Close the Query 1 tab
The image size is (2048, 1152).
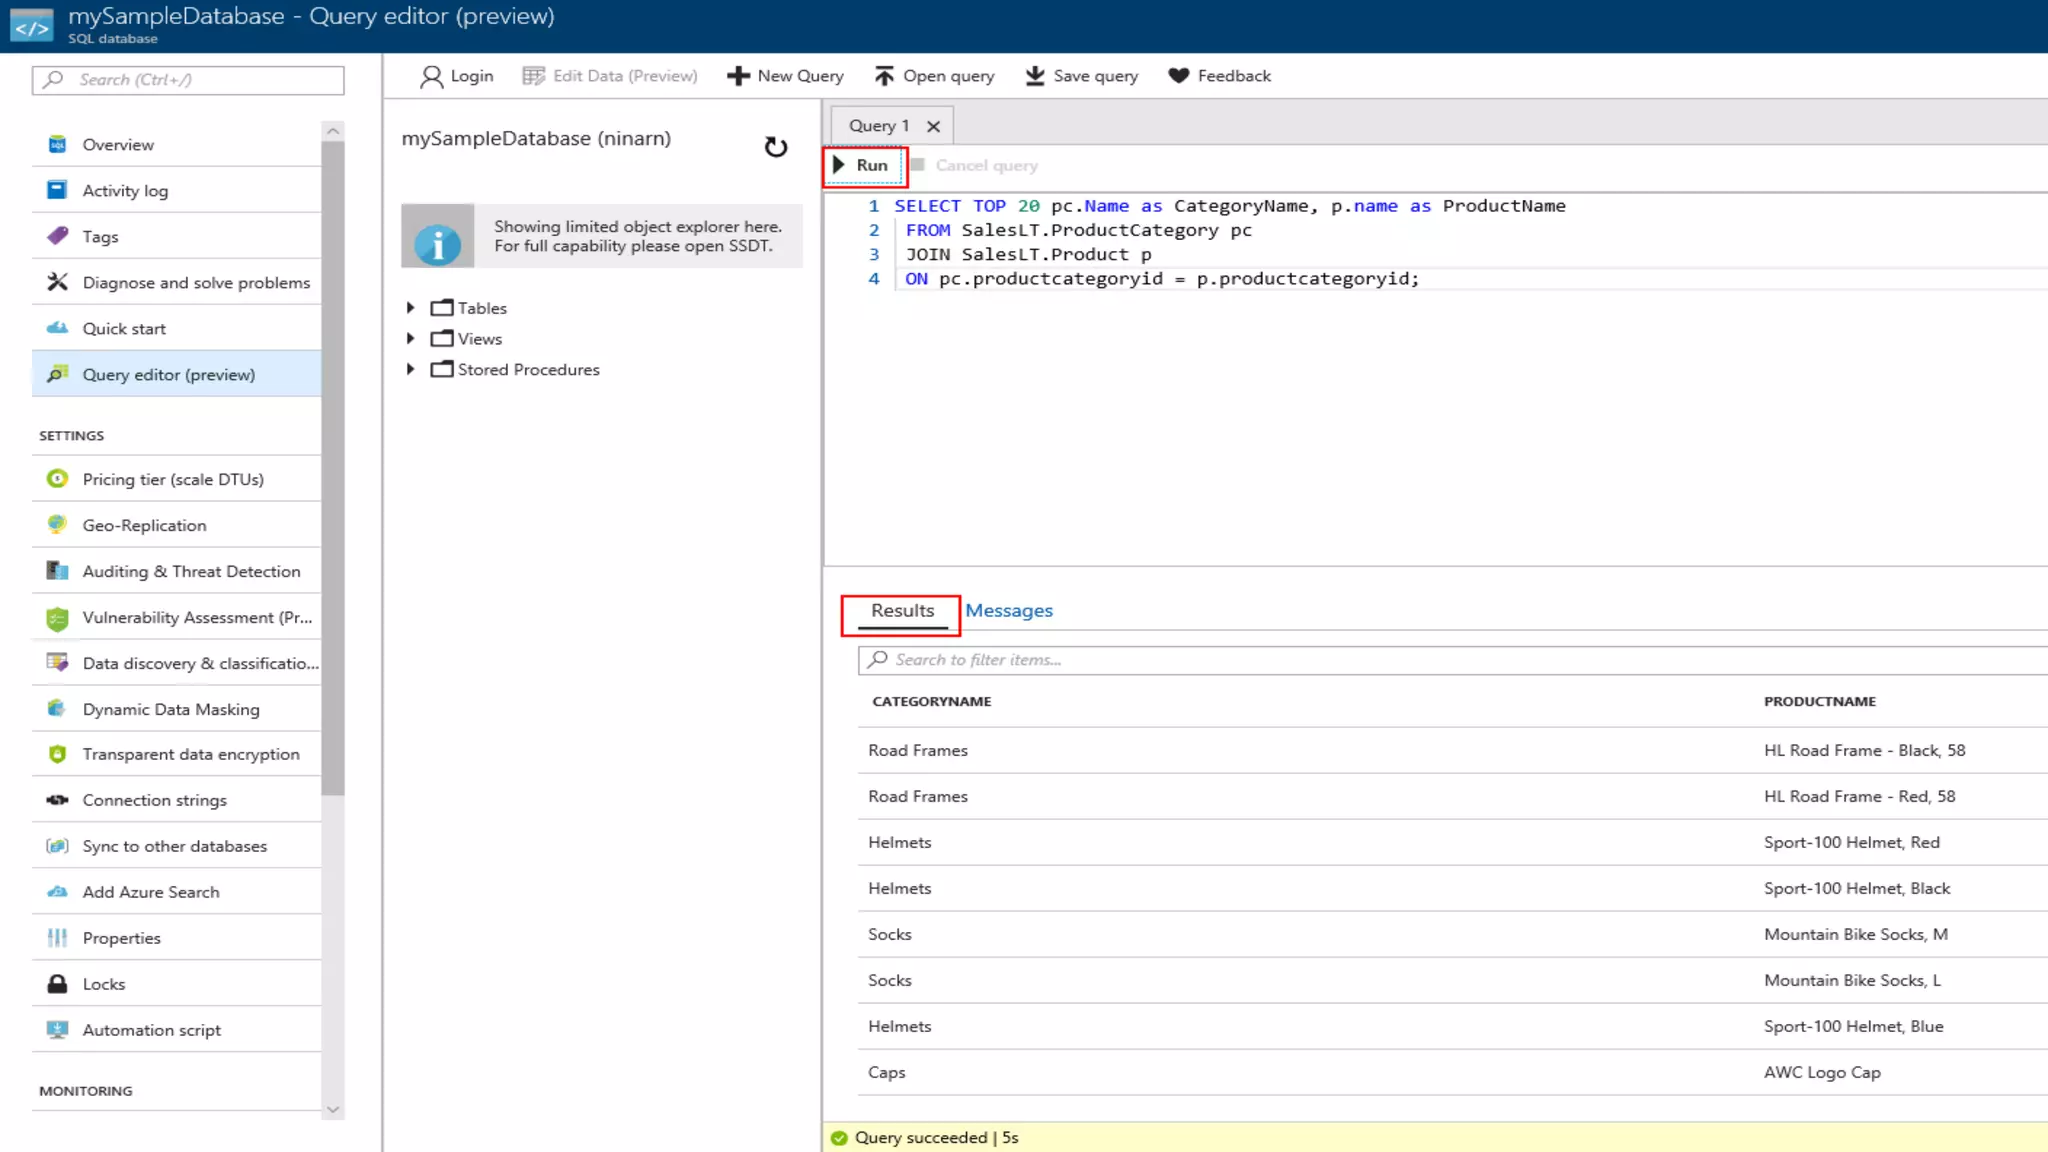[x=933, y=126]
